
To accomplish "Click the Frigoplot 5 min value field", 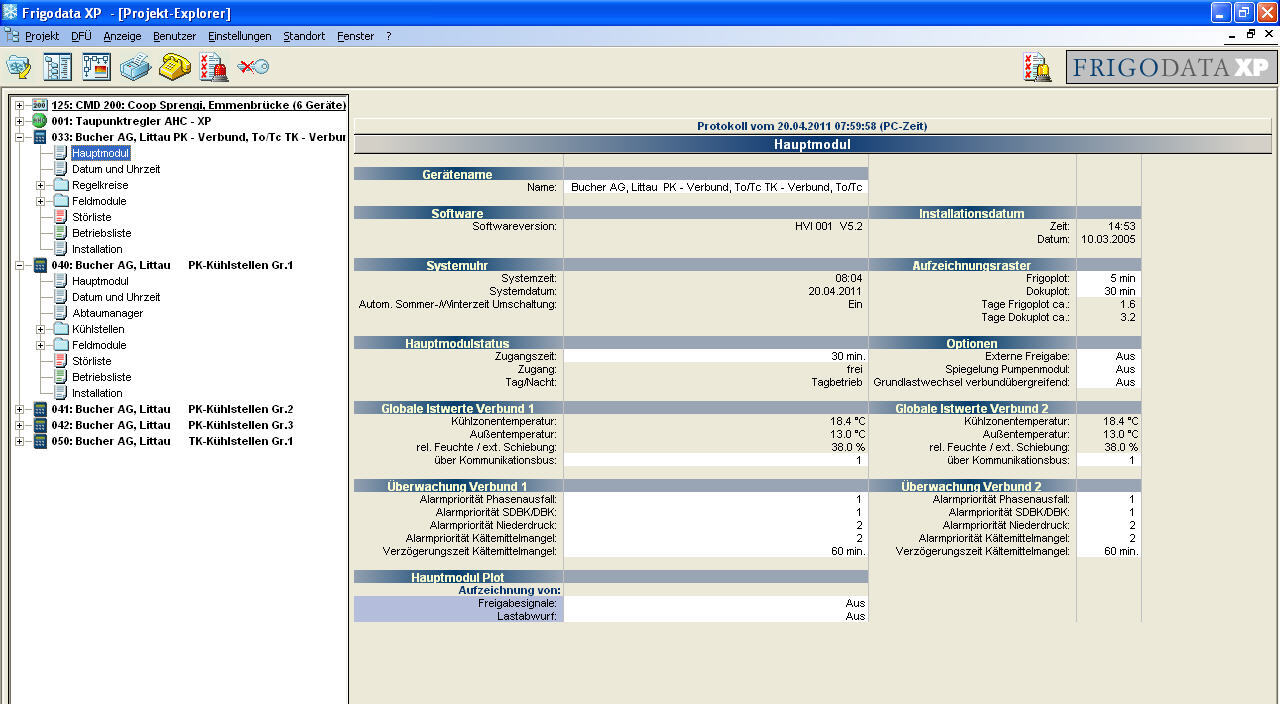I will [x=1108, y=278].
